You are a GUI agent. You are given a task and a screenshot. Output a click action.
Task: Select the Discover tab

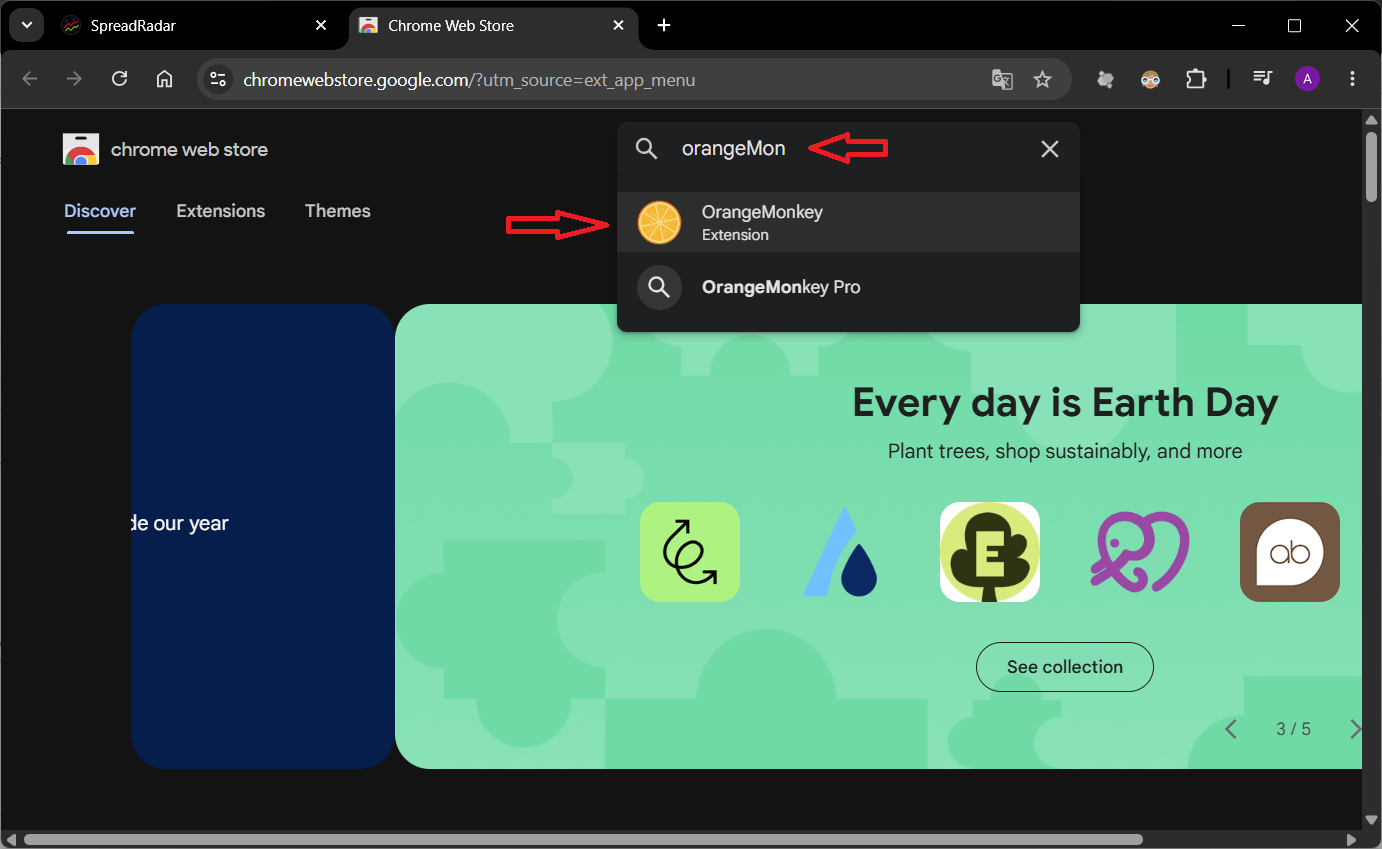click(x=100, y=211)
